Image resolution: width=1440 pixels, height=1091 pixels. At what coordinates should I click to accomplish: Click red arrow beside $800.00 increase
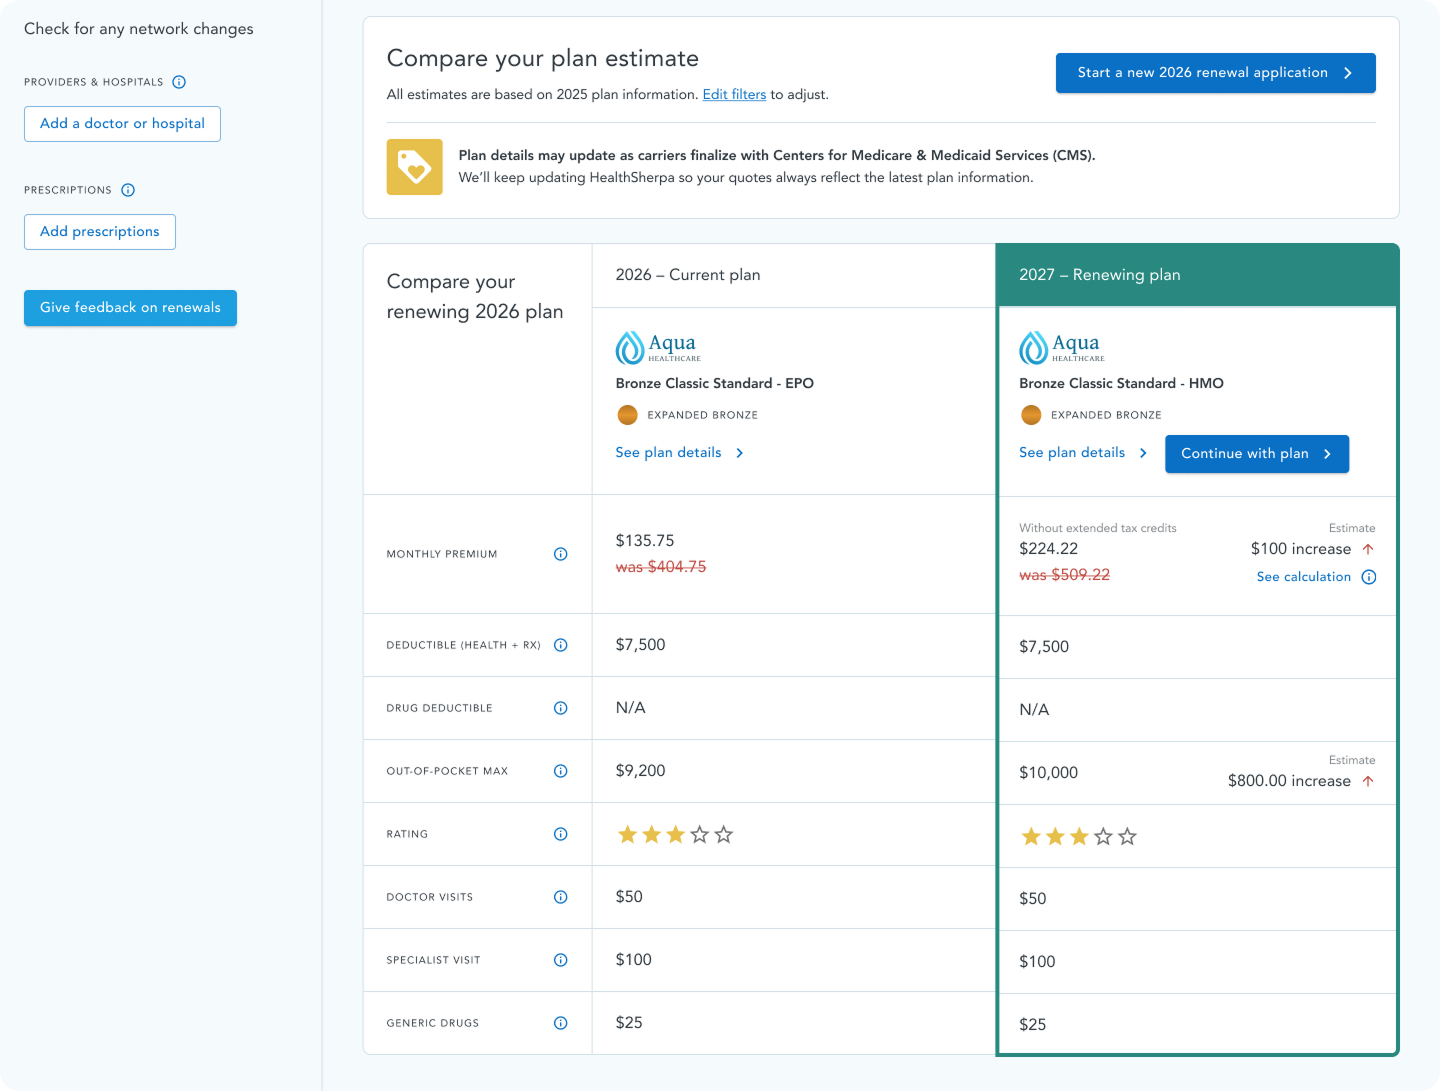[1368, 781]
